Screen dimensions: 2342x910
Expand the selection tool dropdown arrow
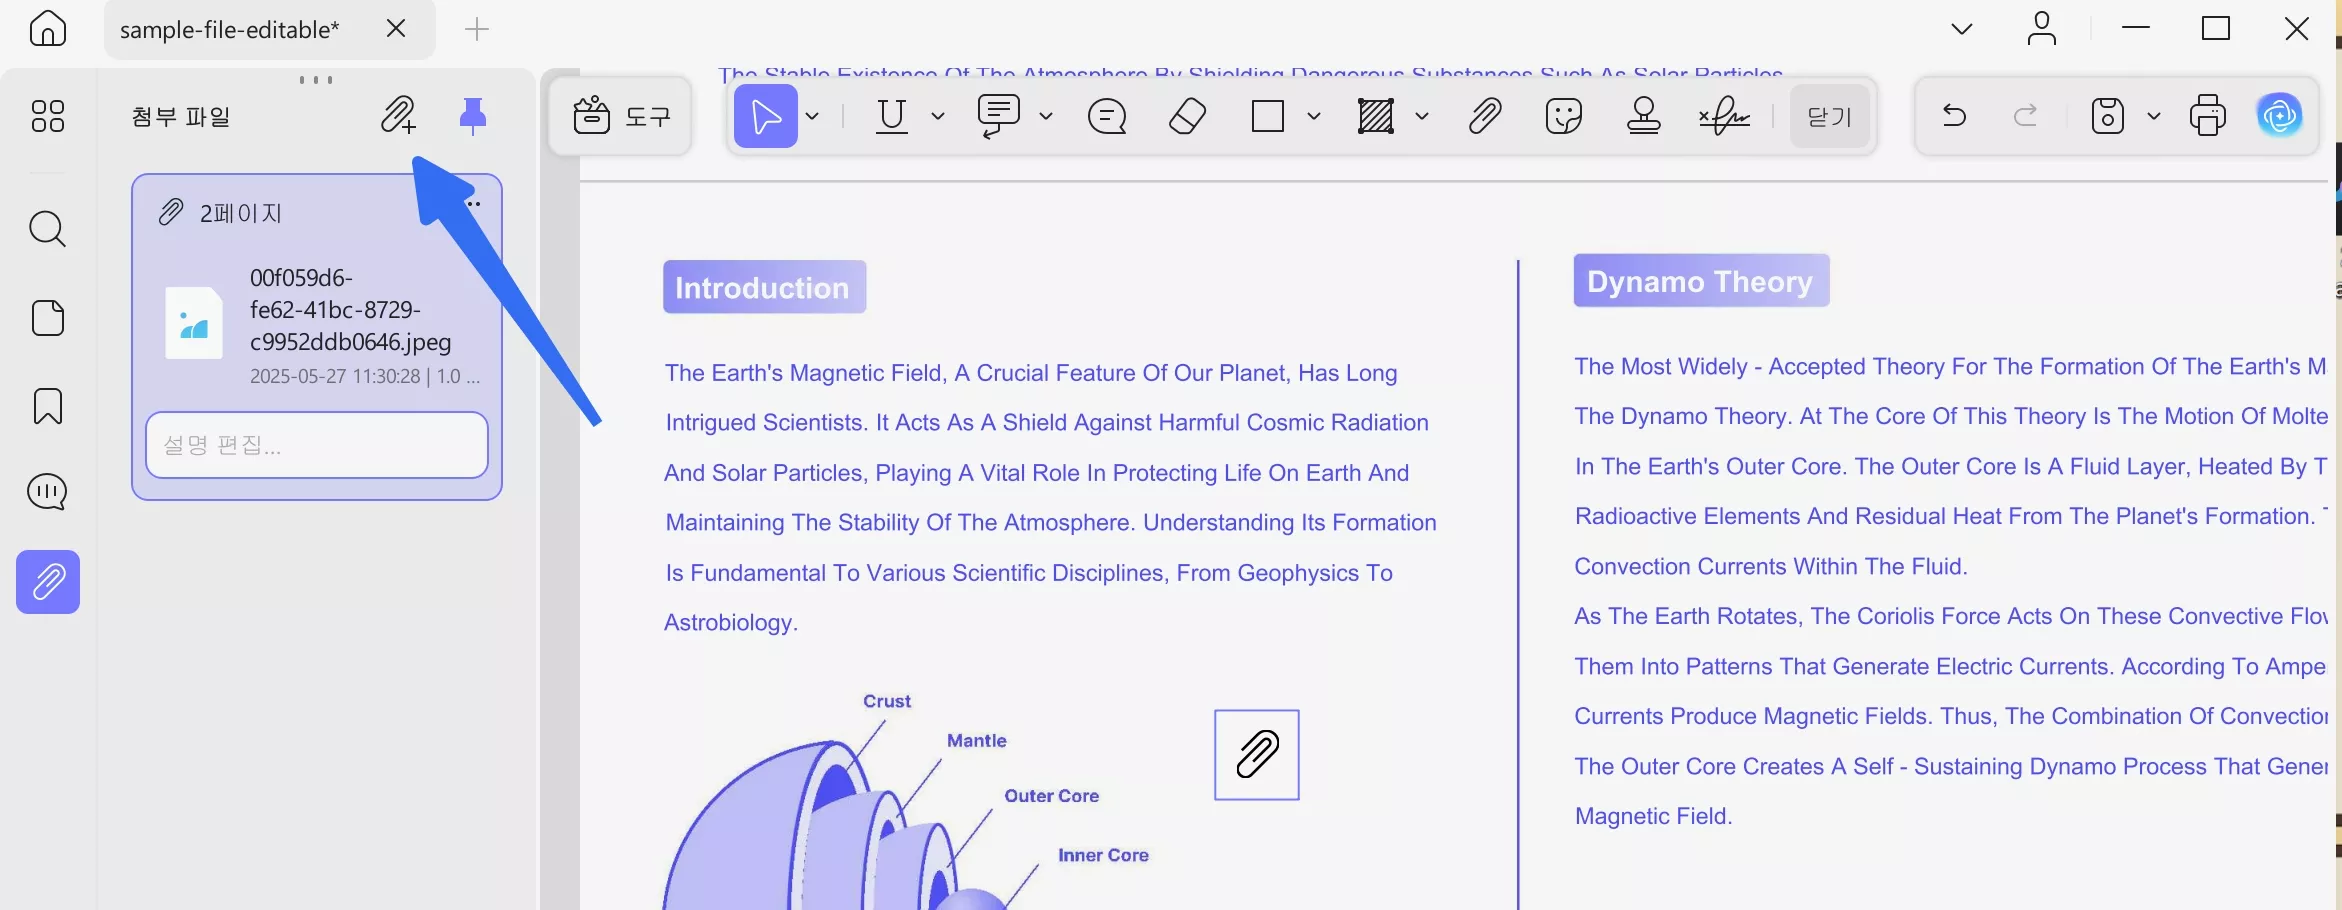click(x=812, y=116)
